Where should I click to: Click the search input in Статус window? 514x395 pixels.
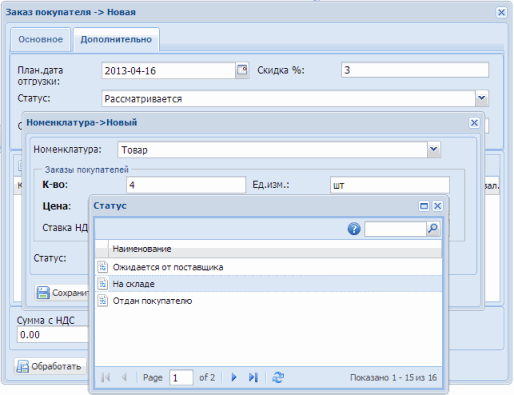pyautogui.click(x=395, y=229)
